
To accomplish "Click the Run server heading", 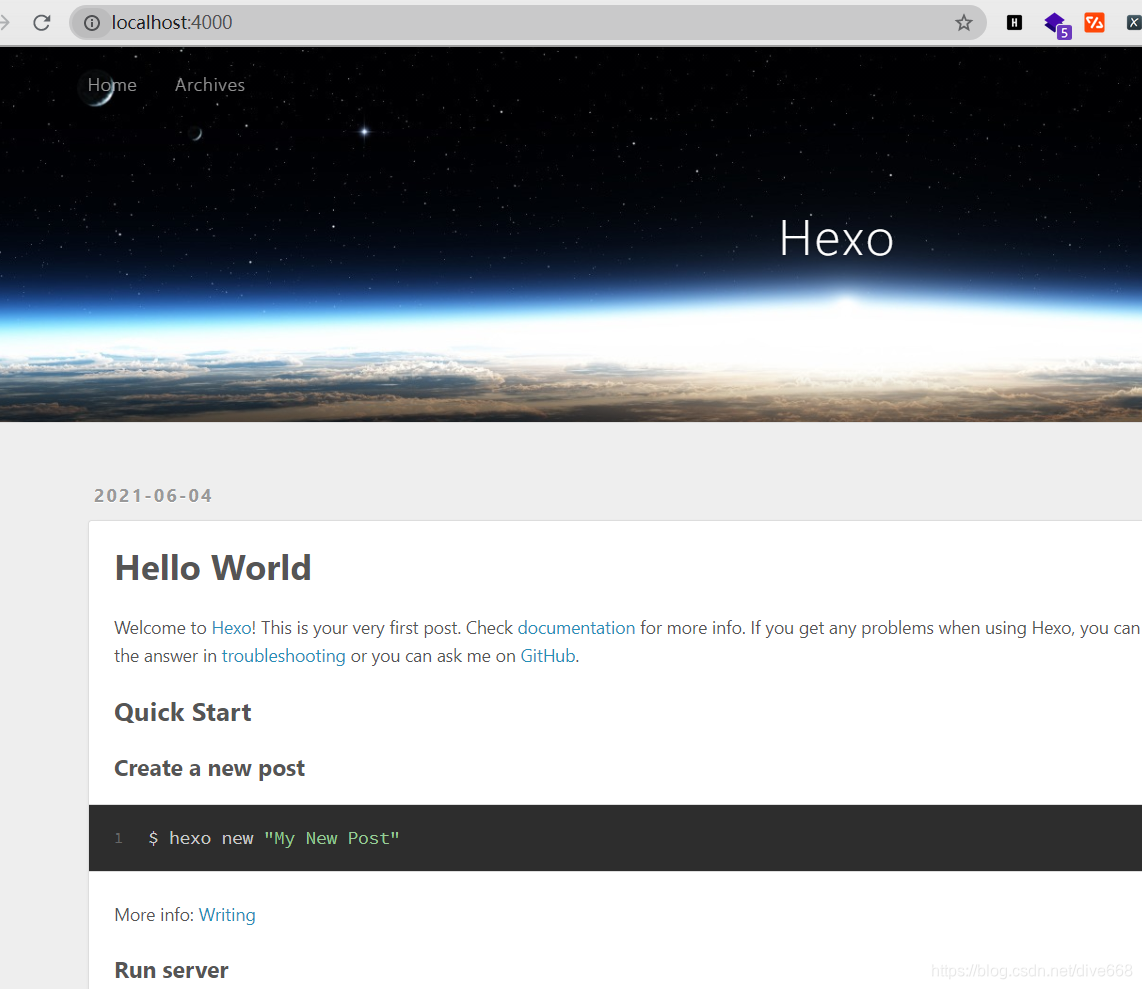I will tap(172, 970).
